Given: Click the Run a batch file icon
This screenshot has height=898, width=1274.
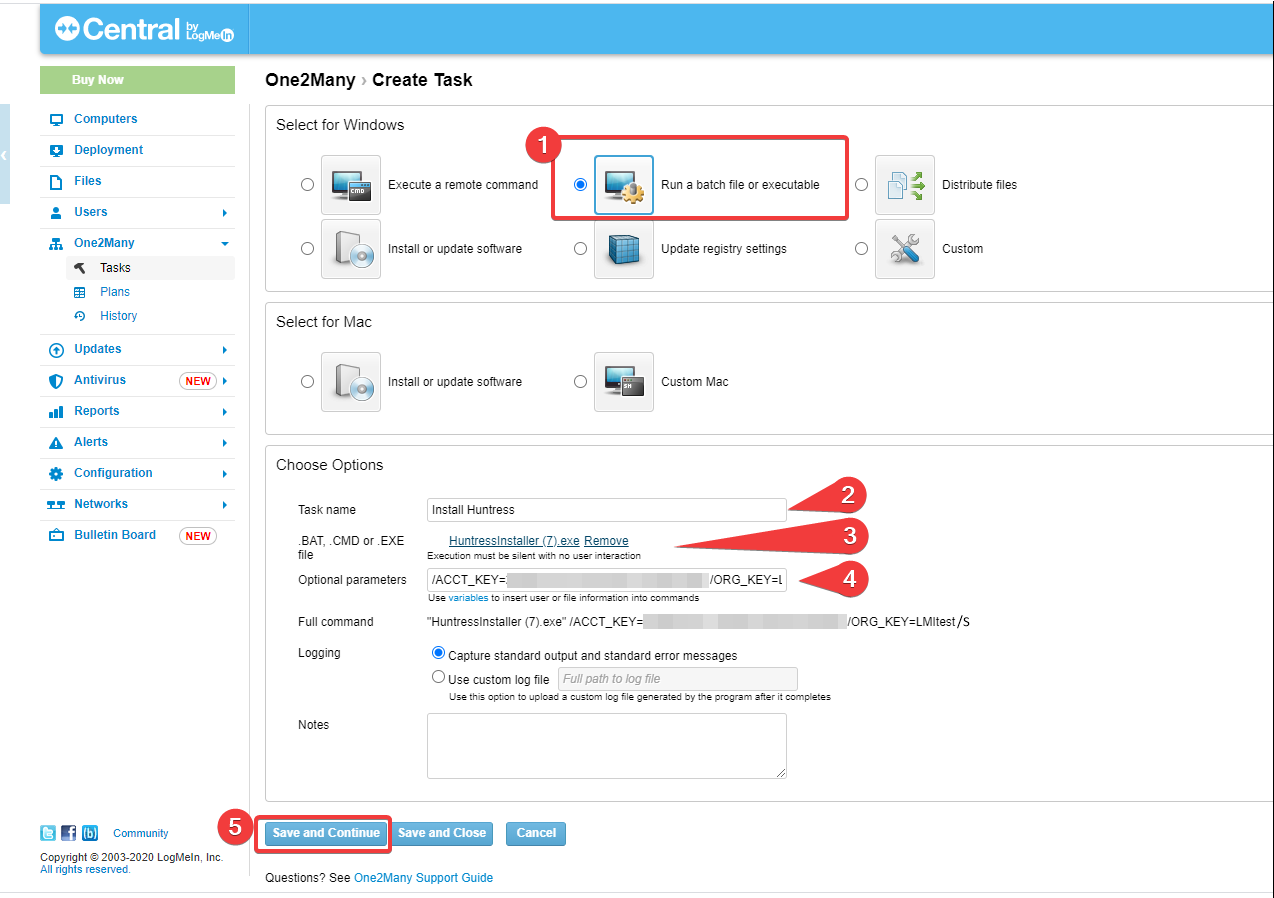Looking at the screenshot, I should 624,185.
